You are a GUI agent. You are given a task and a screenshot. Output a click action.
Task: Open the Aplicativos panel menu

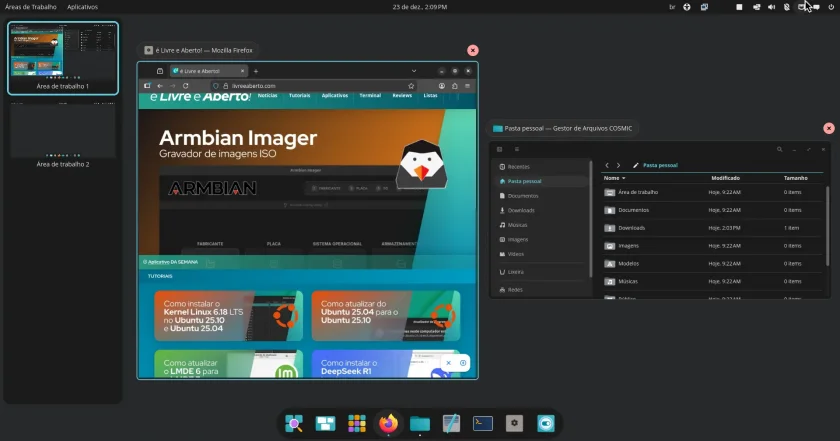tap(82, 7)
